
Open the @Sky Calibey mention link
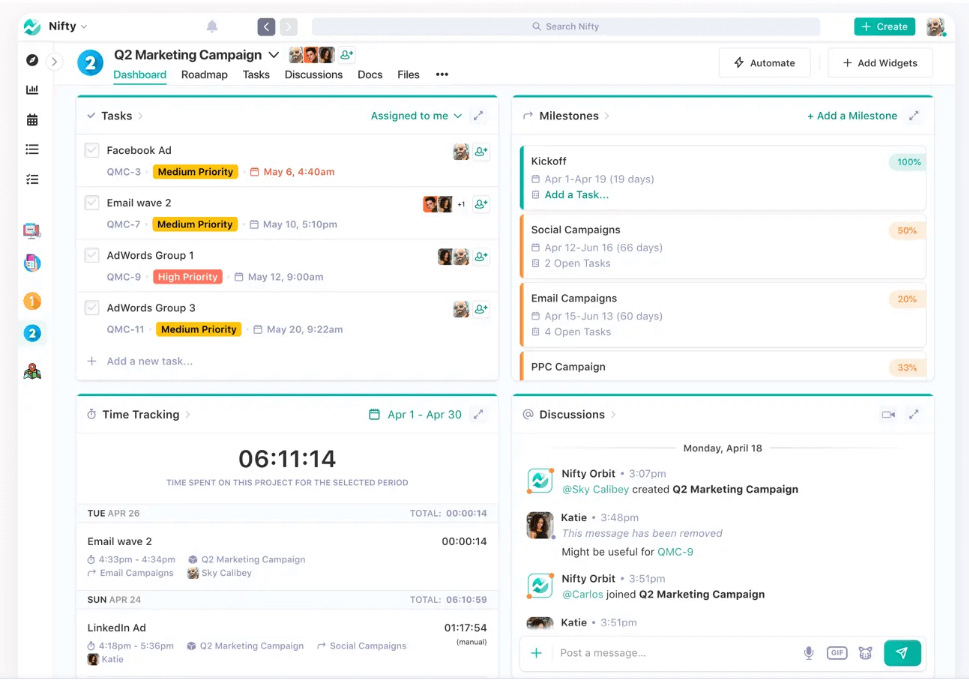[595, 489]
